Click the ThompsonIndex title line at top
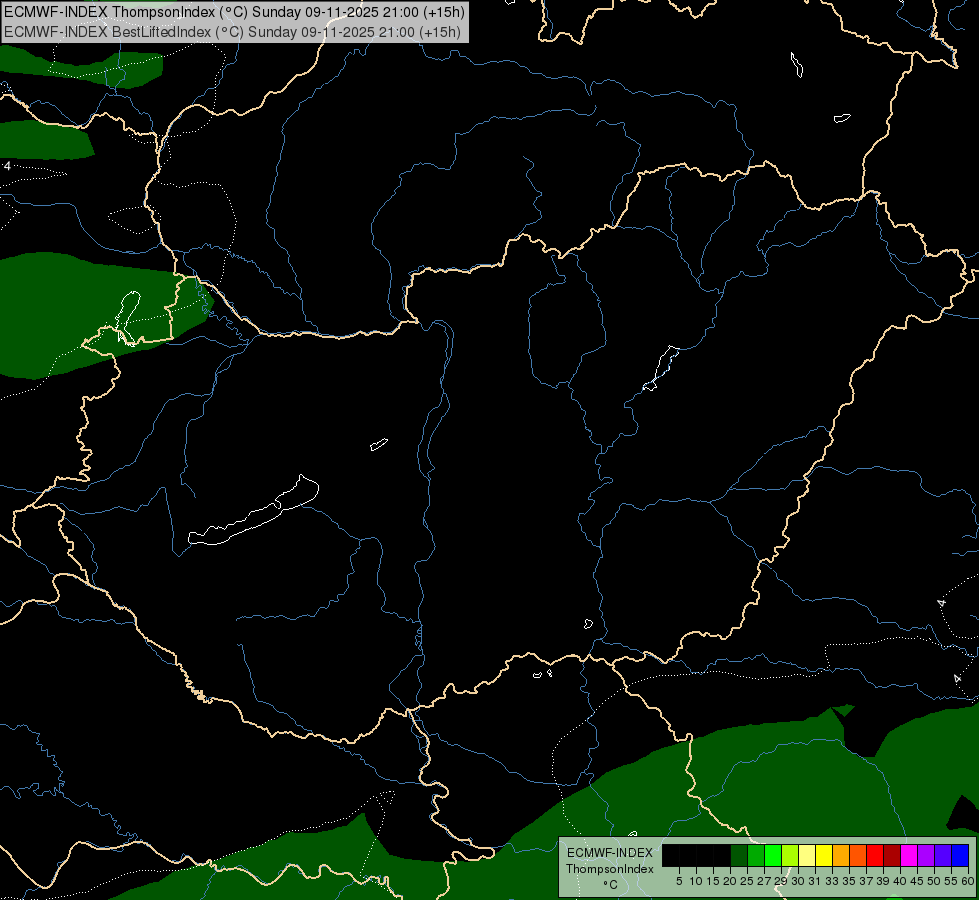Image resolution: width=979 pixels, height=900 pixels. click(x=234, y=12)
